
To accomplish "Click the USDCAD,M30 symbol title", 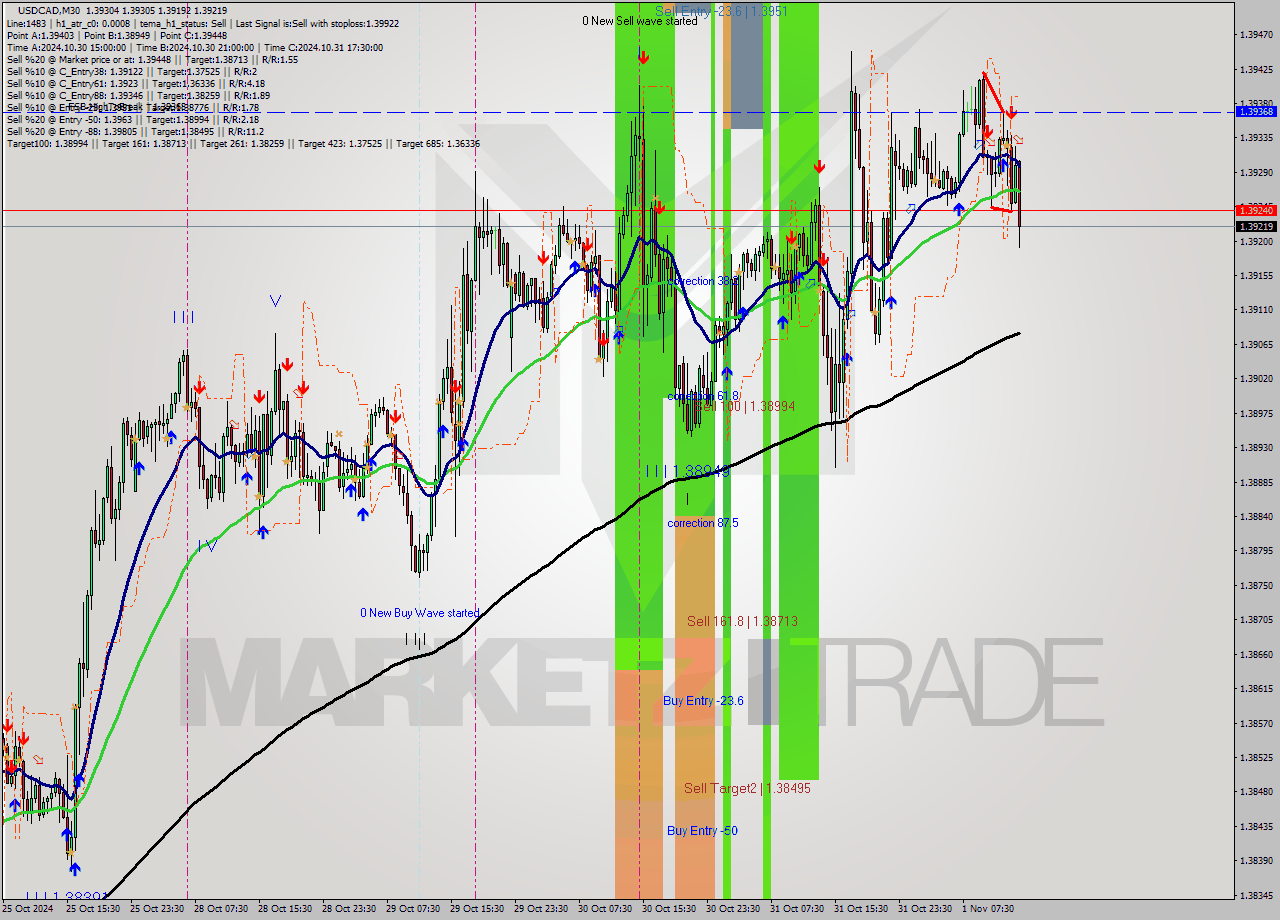I will [49, 10].
